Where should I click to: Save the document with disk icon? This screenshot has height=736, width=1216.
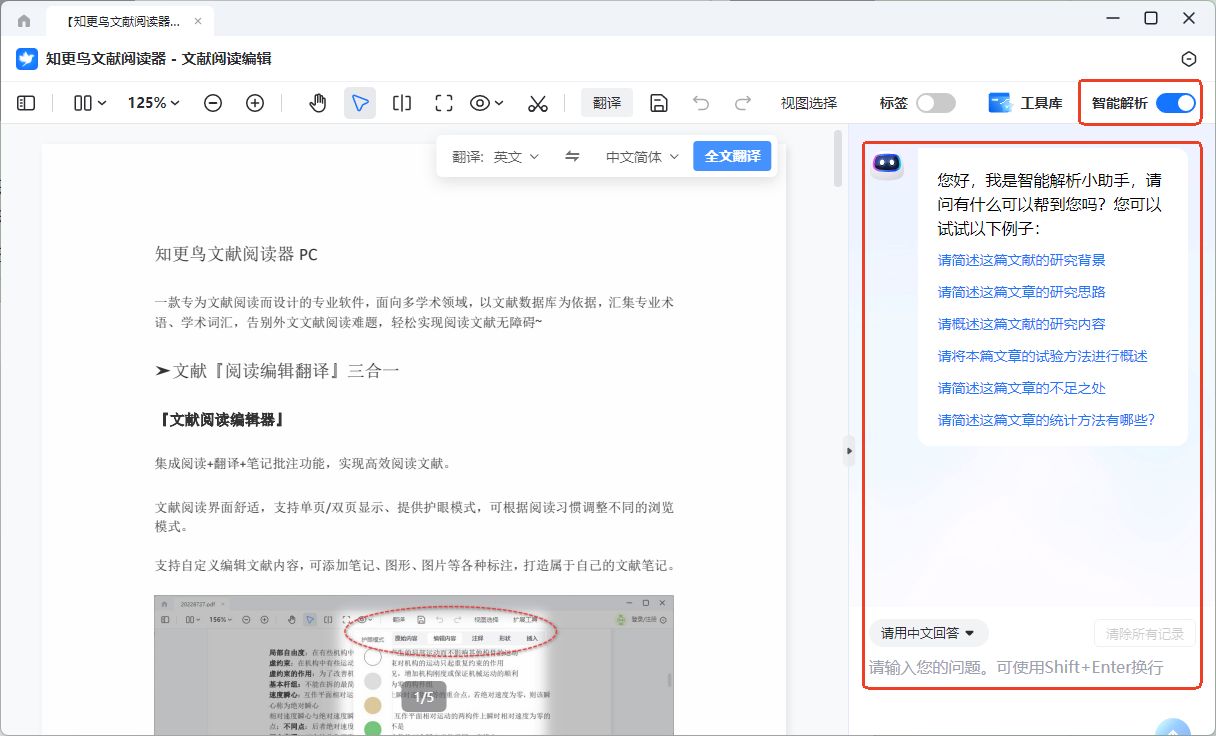pos(659,103)
